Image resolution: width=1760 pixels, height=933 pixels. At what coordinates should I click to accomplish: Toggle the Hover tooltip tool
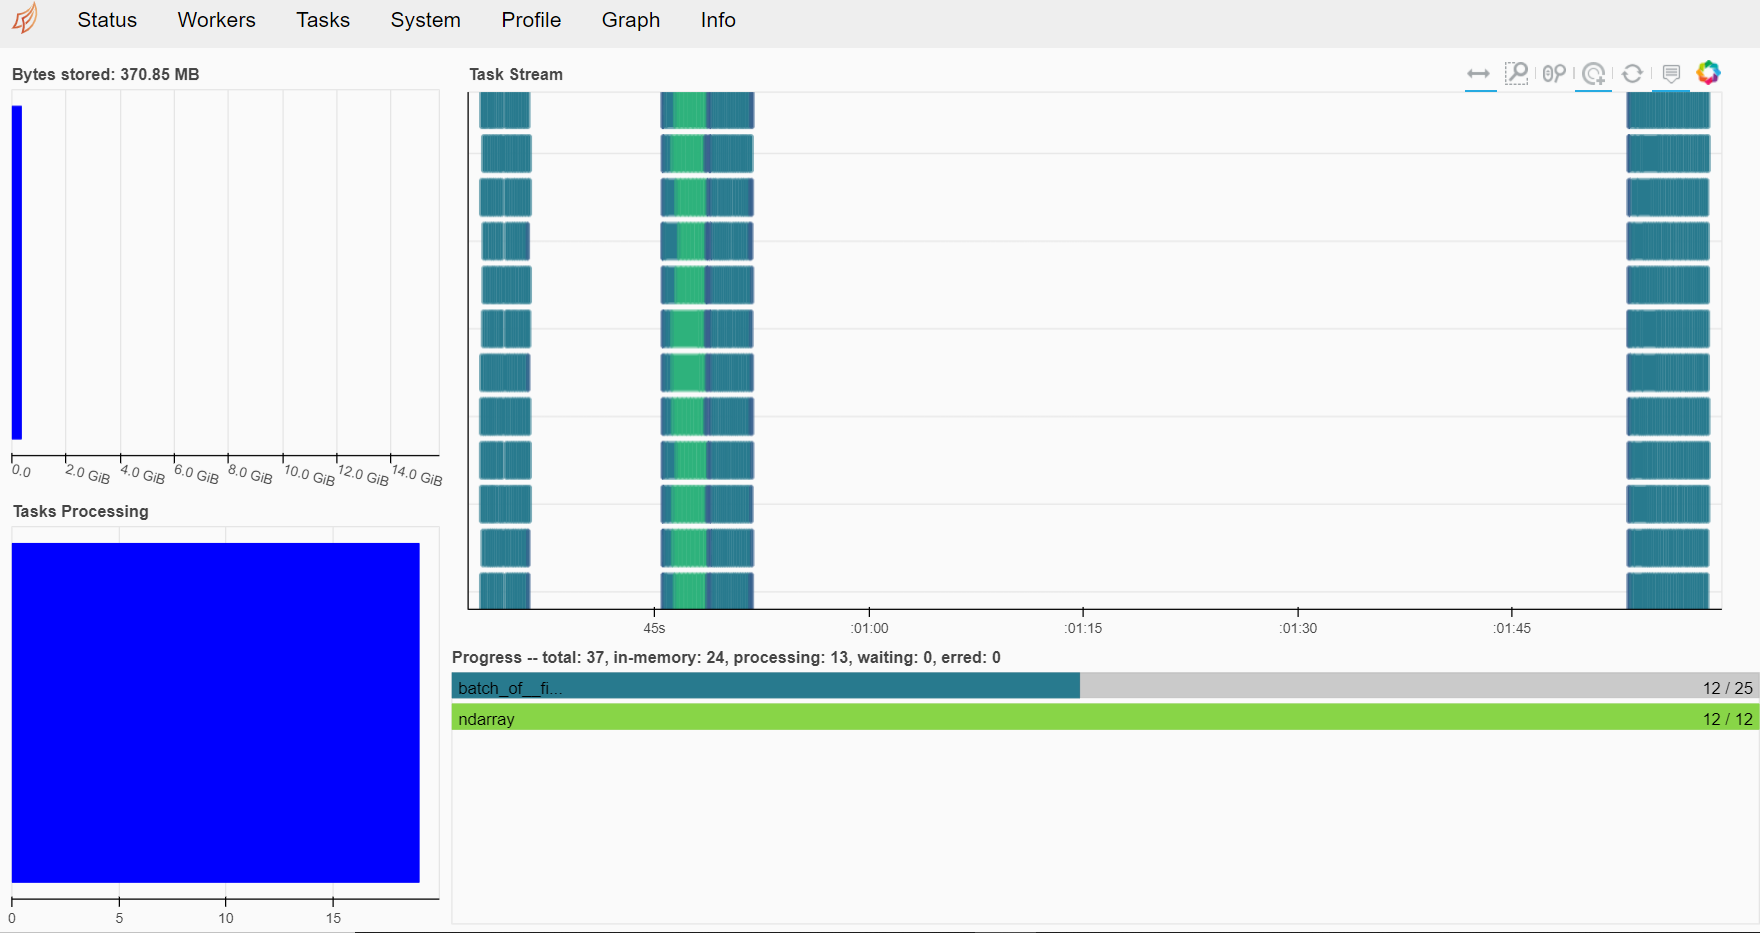tap(1671, 74)
